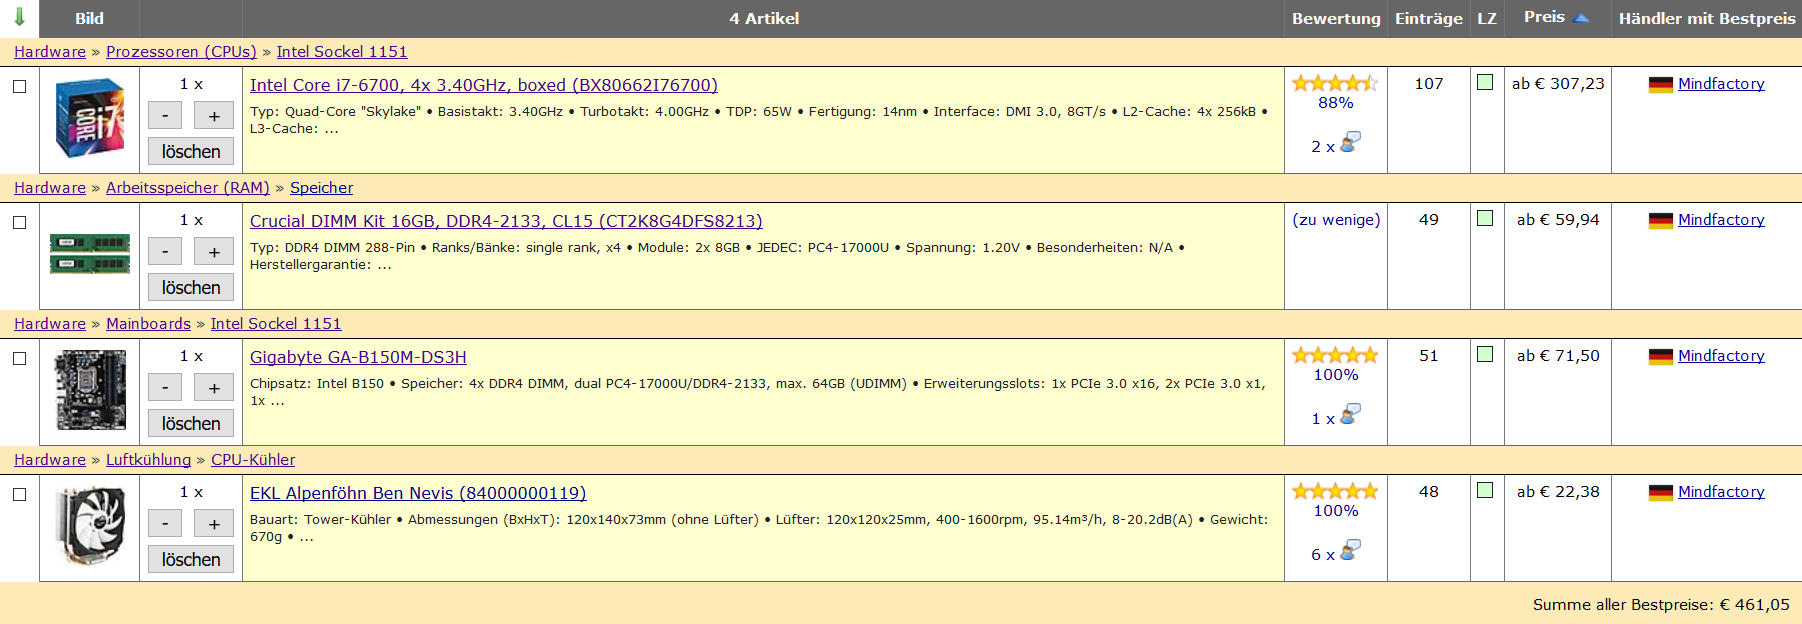
Task: Delete Crucial DIMM Kit with löschen
Action: coord(191,287)
